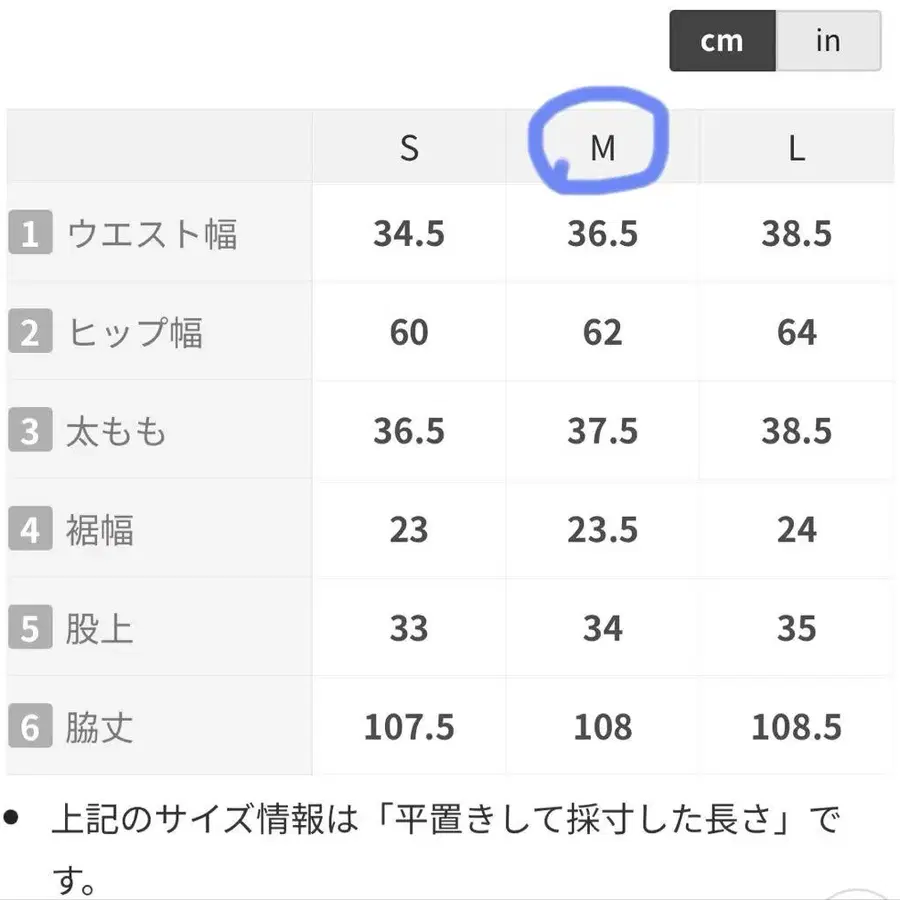The height and width of the screenshot is (900, 900).
Task: Click the number 6 badge beside 脇丈
Action: [x=30, y=727]
